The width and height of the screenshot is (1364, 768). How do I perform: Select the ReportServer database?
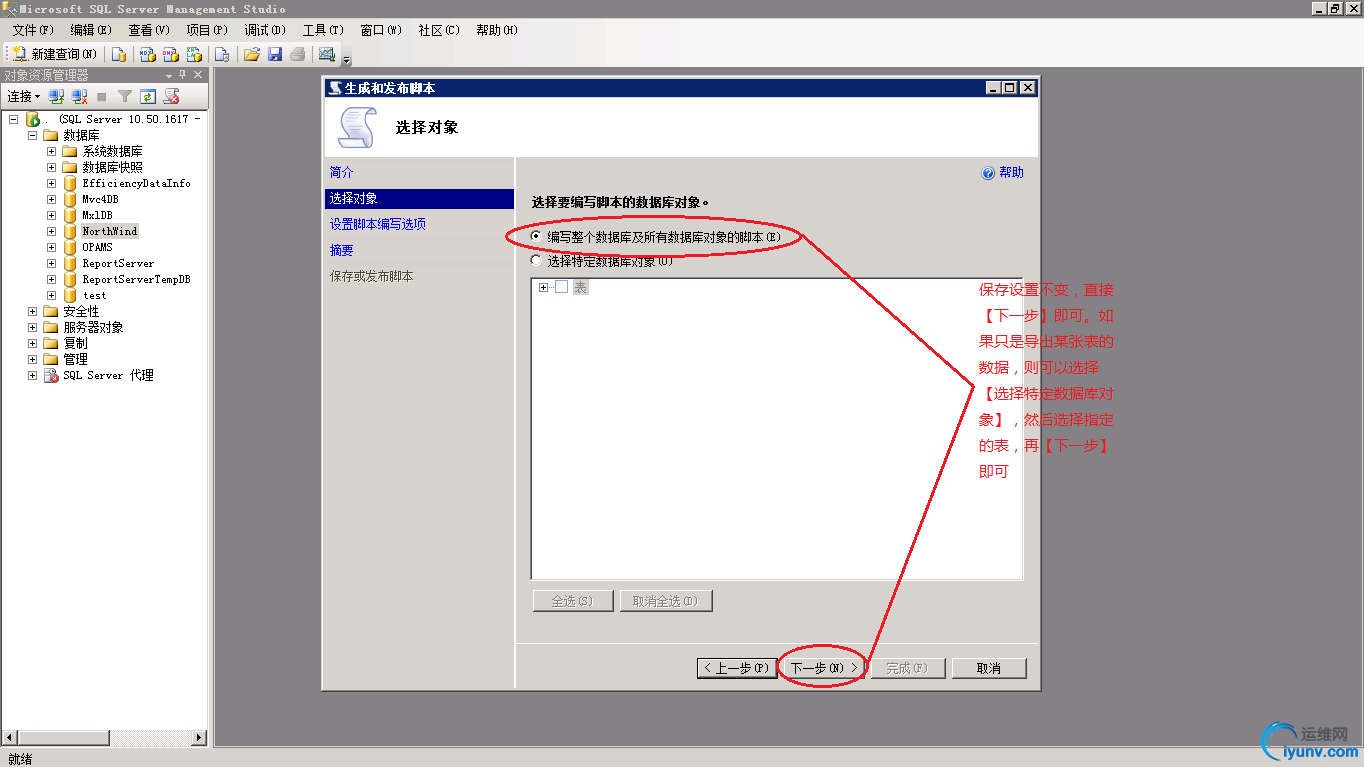pos(118,263)
